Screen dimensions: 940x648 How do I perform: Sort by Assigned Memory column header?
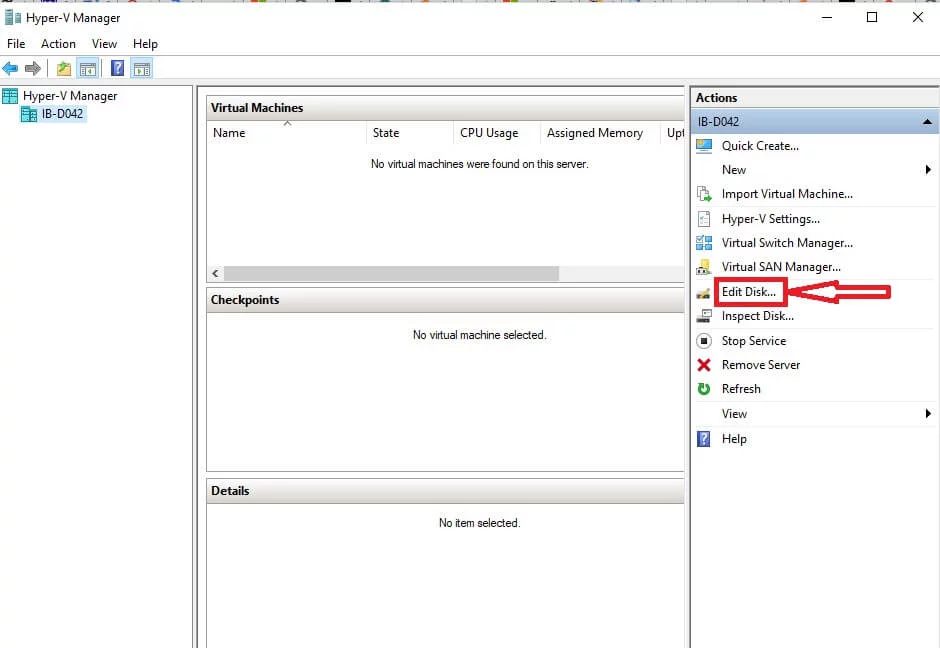[x=600, y=133]
